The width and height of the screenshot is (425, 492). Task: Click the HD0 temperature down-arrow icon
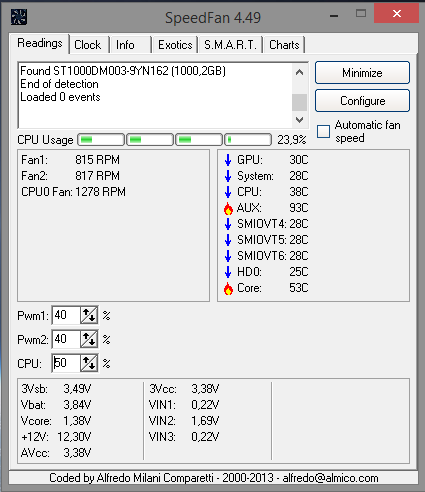[x=228, y=272]
